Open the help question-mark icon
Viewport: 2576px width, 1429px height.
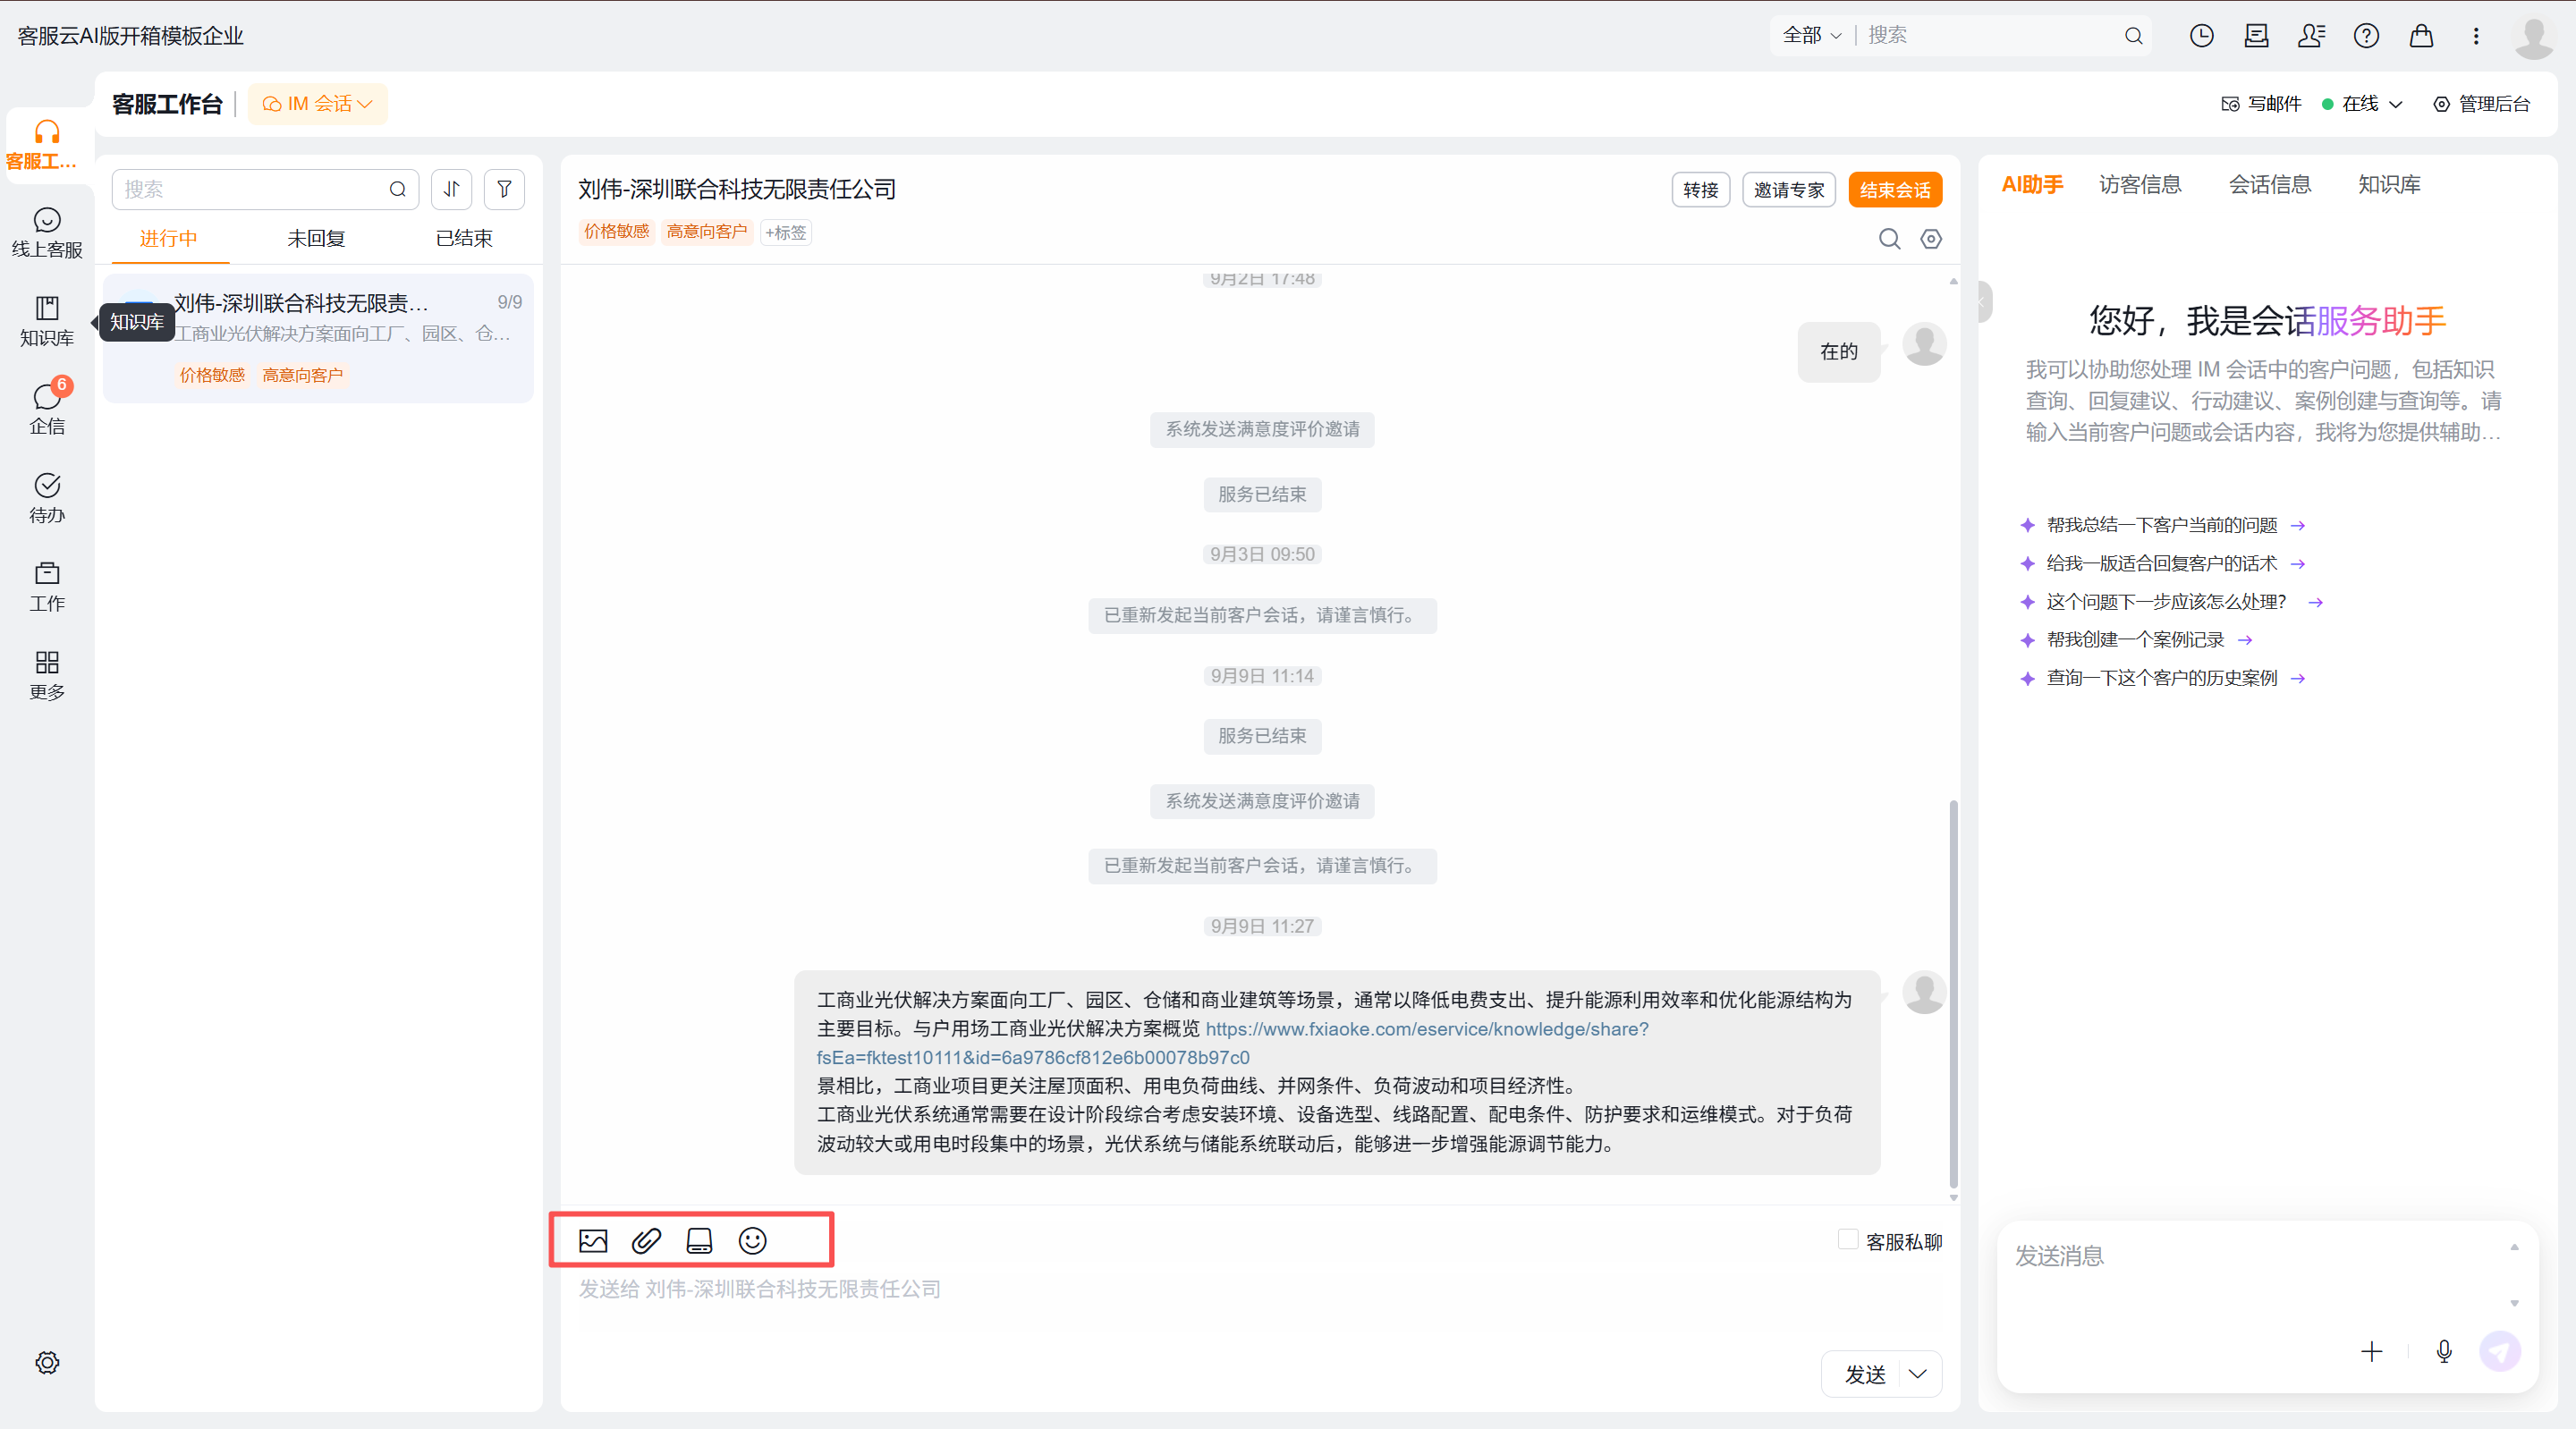[x=2366, y=36]
